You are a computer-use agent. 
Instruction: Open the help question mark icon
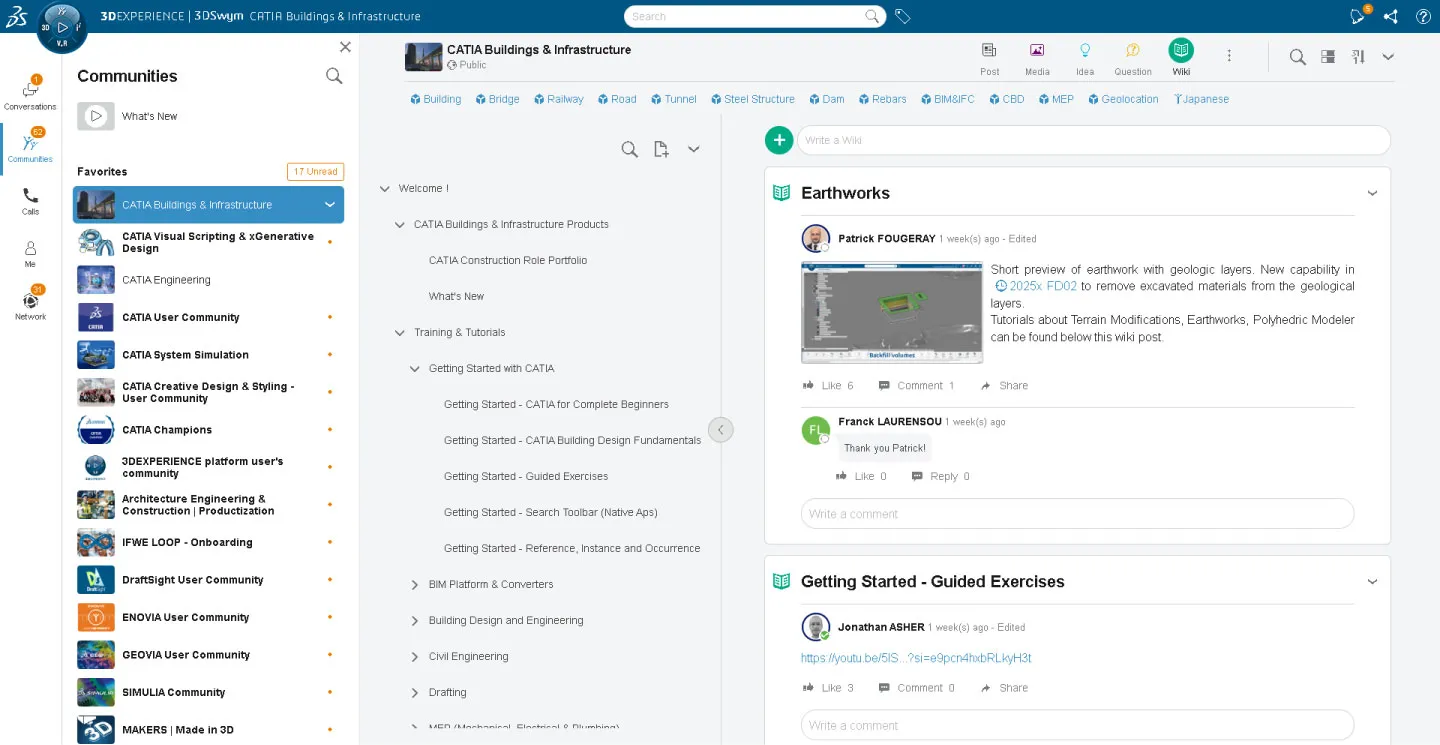1423,16
